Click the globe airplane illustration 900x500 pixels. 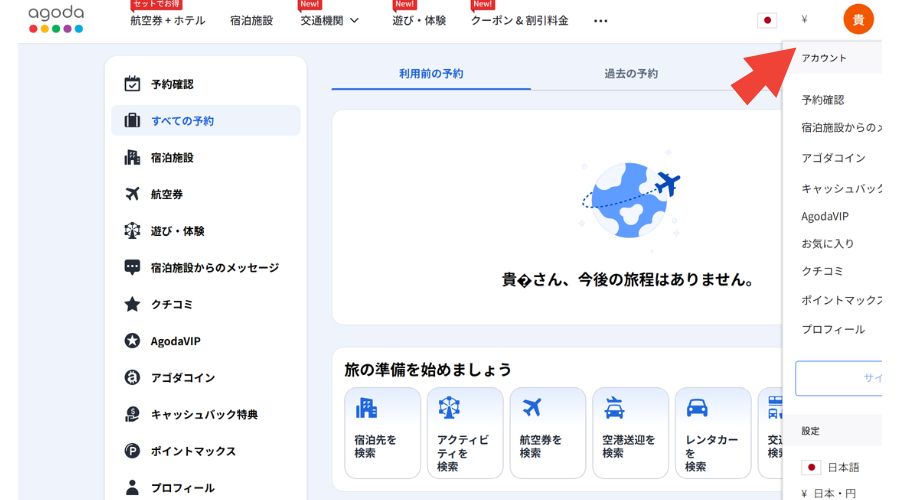[x=630, y=201]
